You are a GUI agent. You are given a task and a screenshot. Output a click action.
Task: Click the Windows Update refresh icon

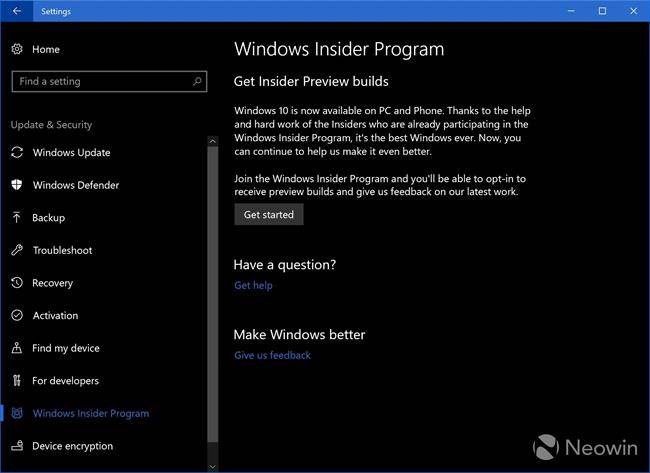[x=17, y=152]
